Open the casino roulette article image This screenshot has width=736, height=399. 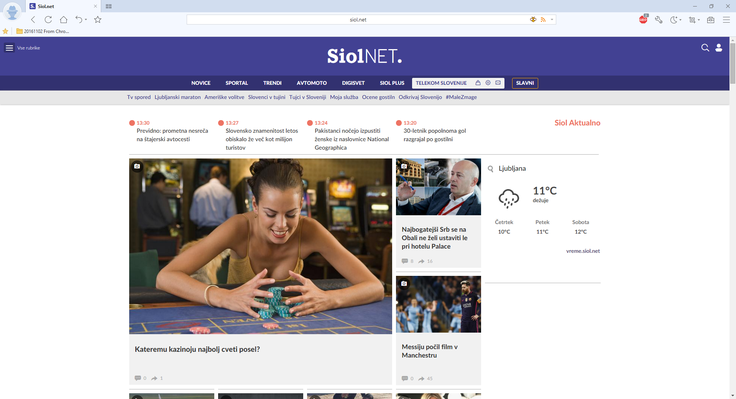(261, 246)
